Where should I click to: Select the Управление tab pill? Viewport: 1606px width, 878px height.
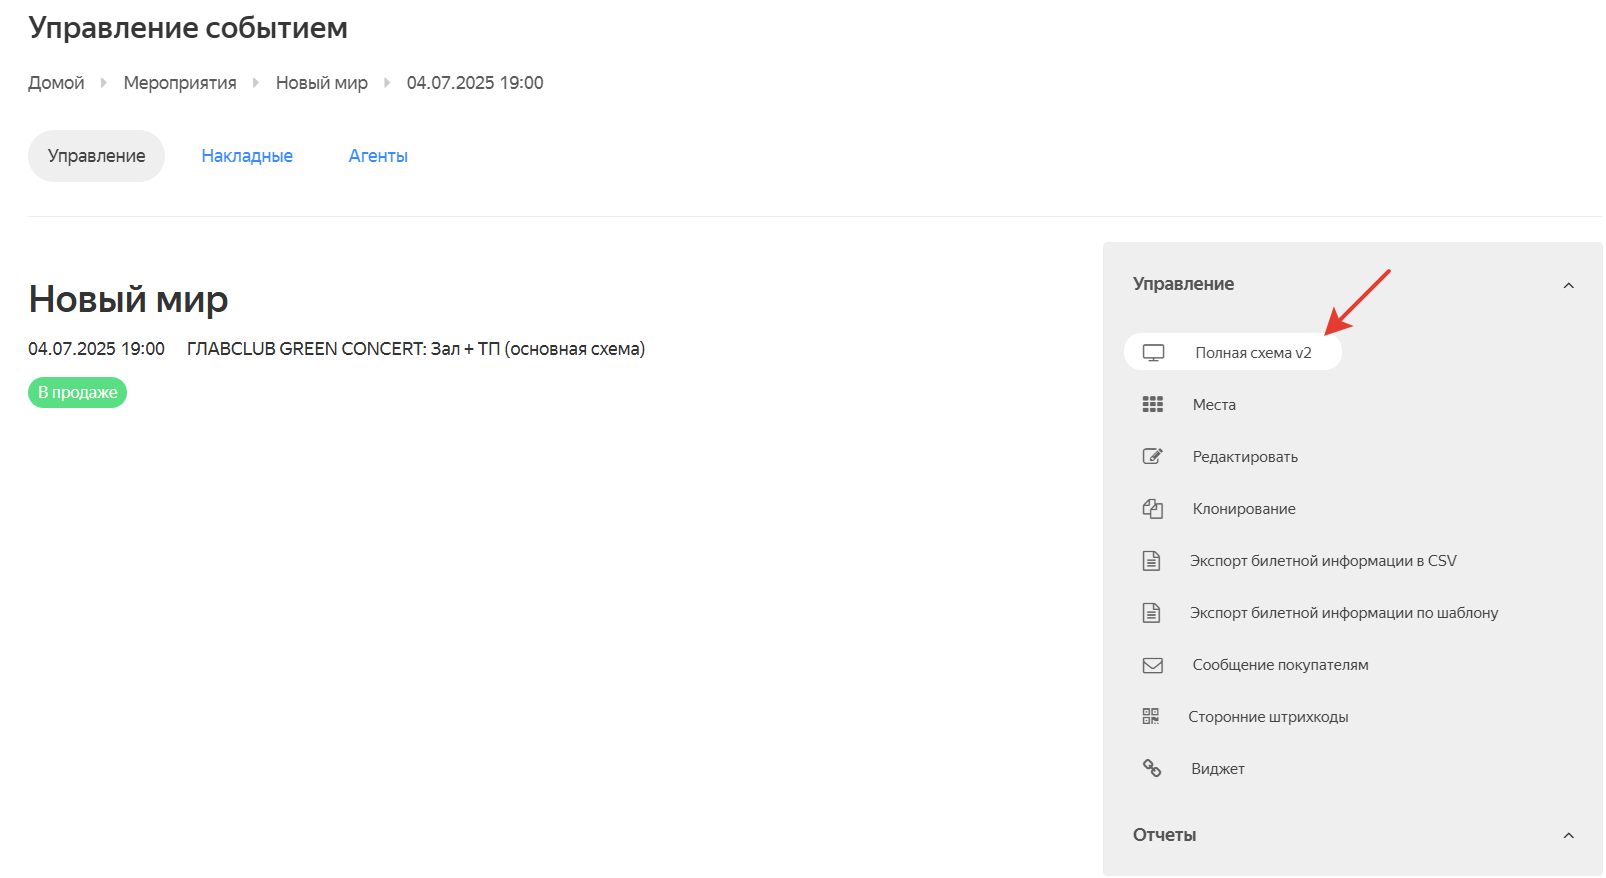96,156
